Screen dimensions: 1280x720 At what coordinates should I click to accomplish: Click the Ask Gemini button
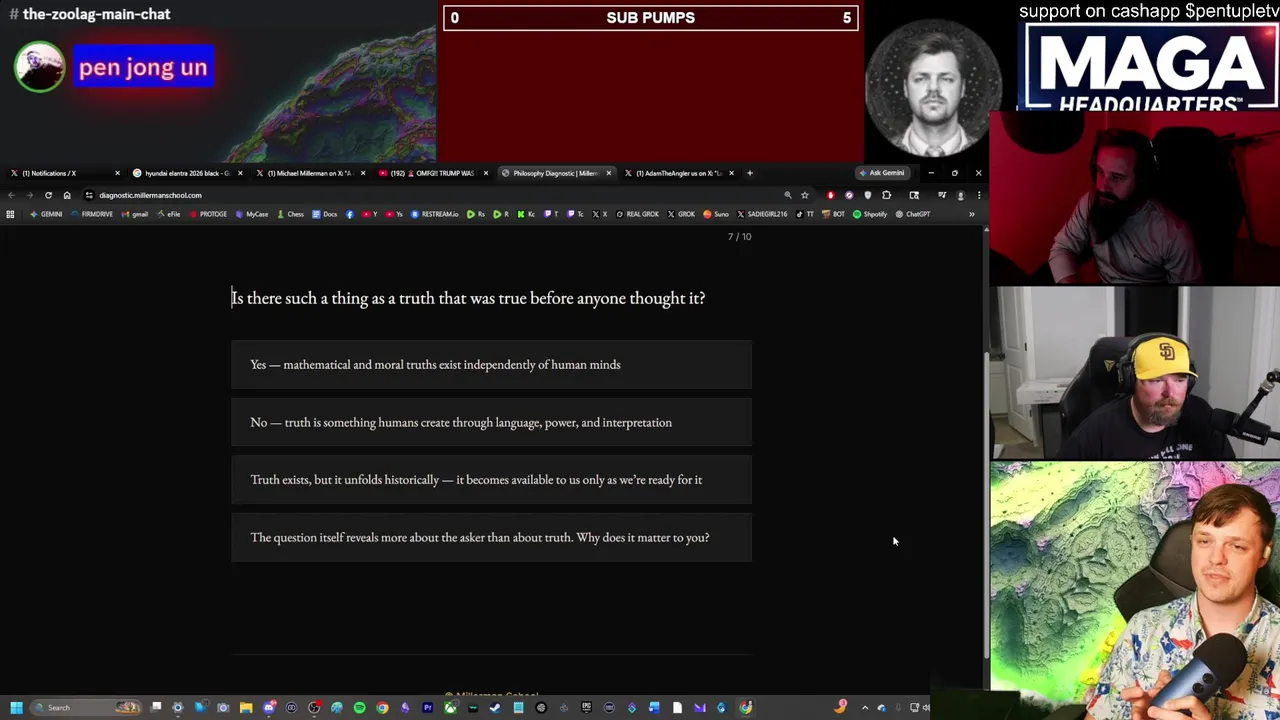coord(882,173)
